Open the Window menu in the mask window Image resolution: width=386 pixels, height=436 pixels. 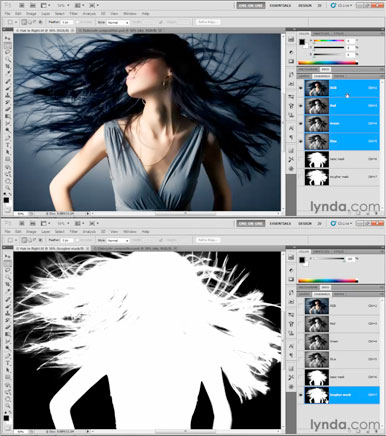(130, 232)
